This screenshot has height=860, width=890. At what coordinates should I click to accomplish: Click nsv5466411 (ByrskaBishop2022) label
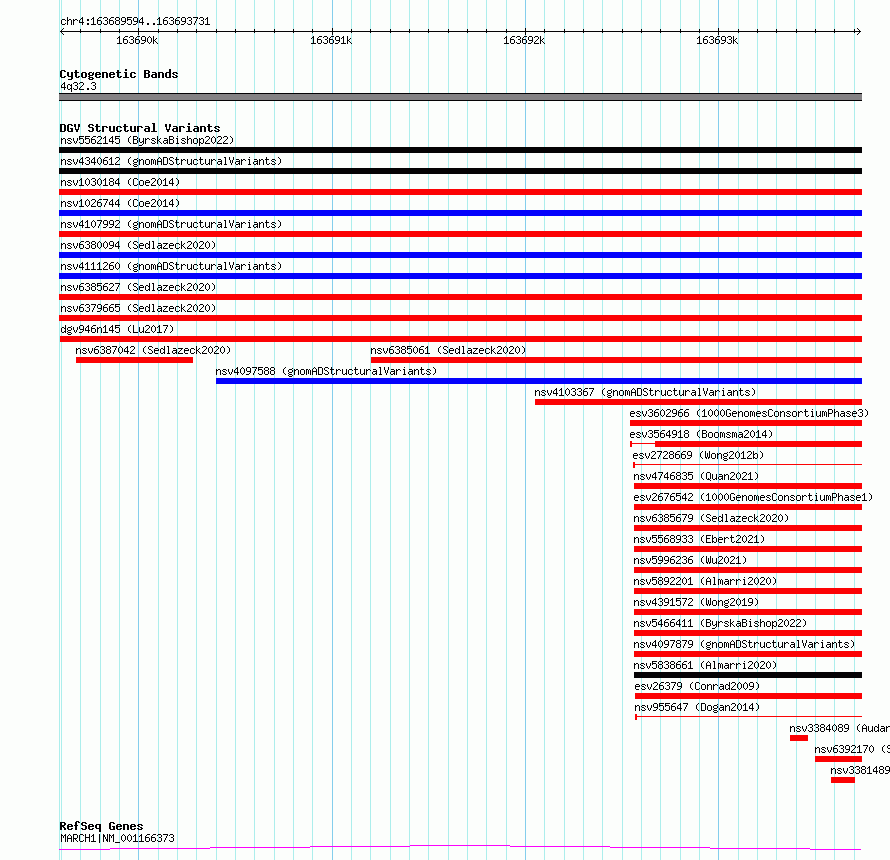(720, 623)
